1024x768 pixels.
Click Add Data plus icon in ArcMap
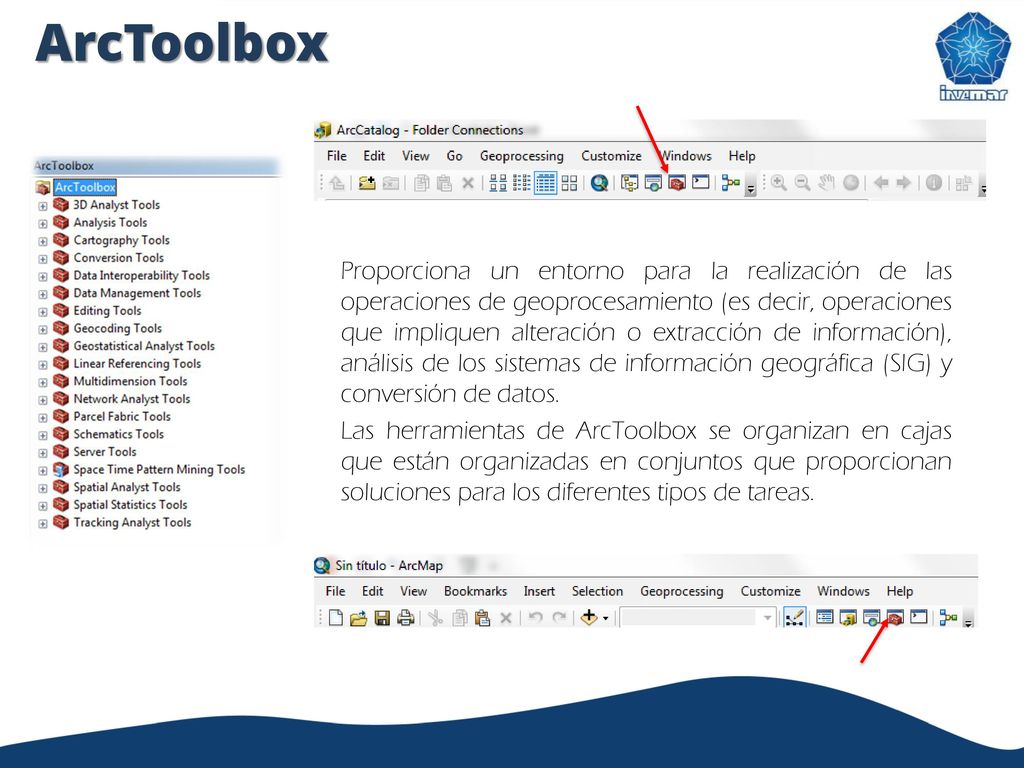(589, 616)
